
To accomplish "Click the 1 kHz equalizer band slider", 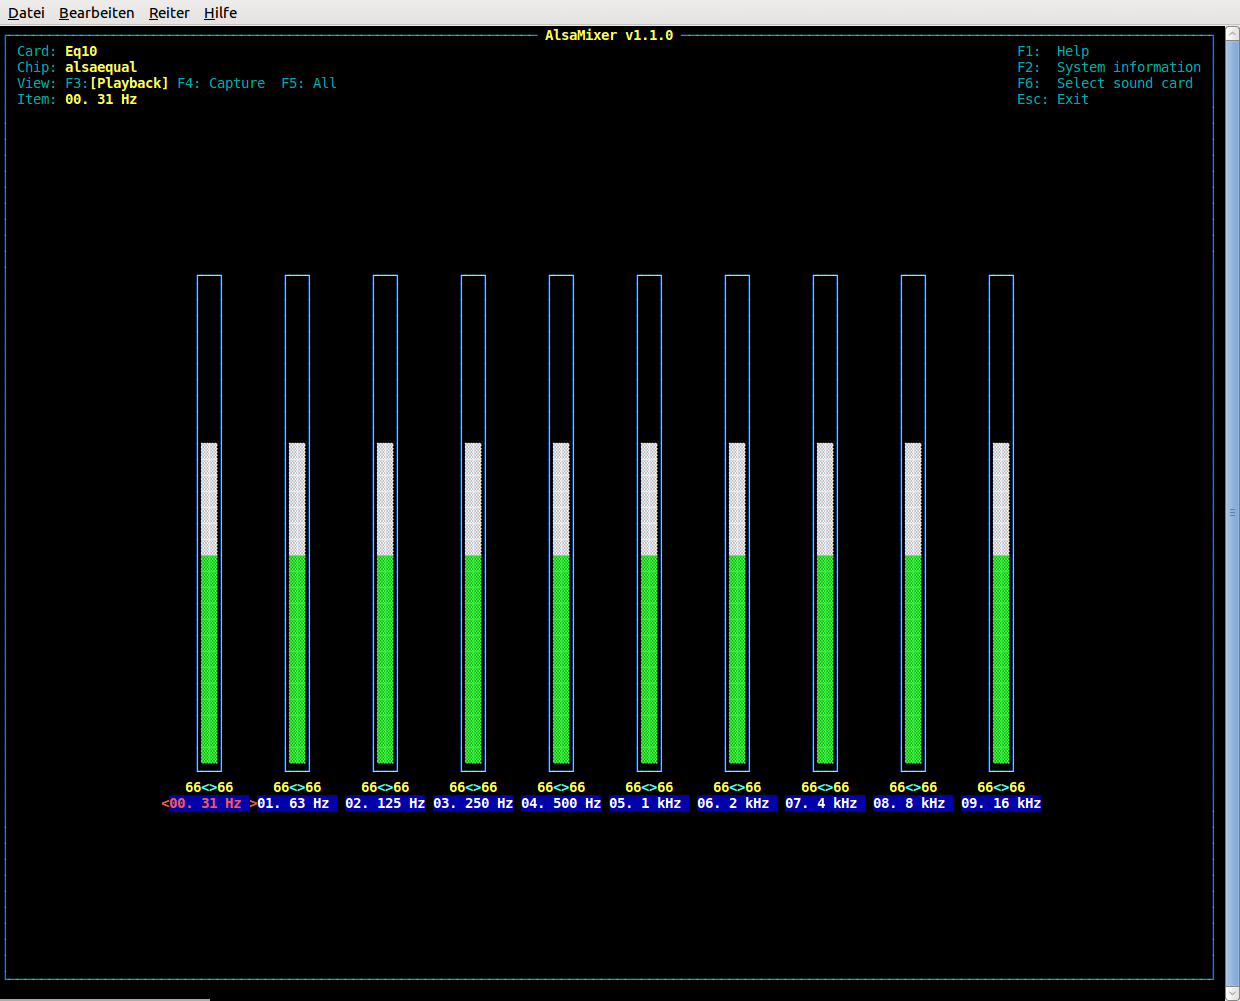I will 649,523.
